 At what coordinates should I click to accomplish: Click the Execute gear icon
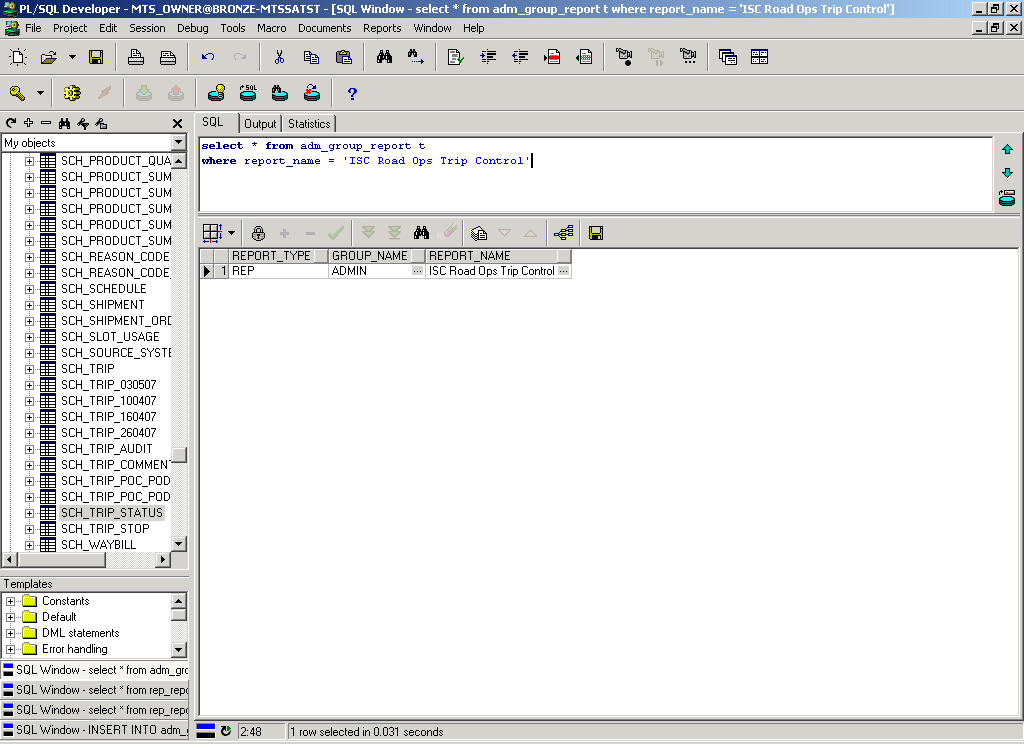click(x=72, y=93)
